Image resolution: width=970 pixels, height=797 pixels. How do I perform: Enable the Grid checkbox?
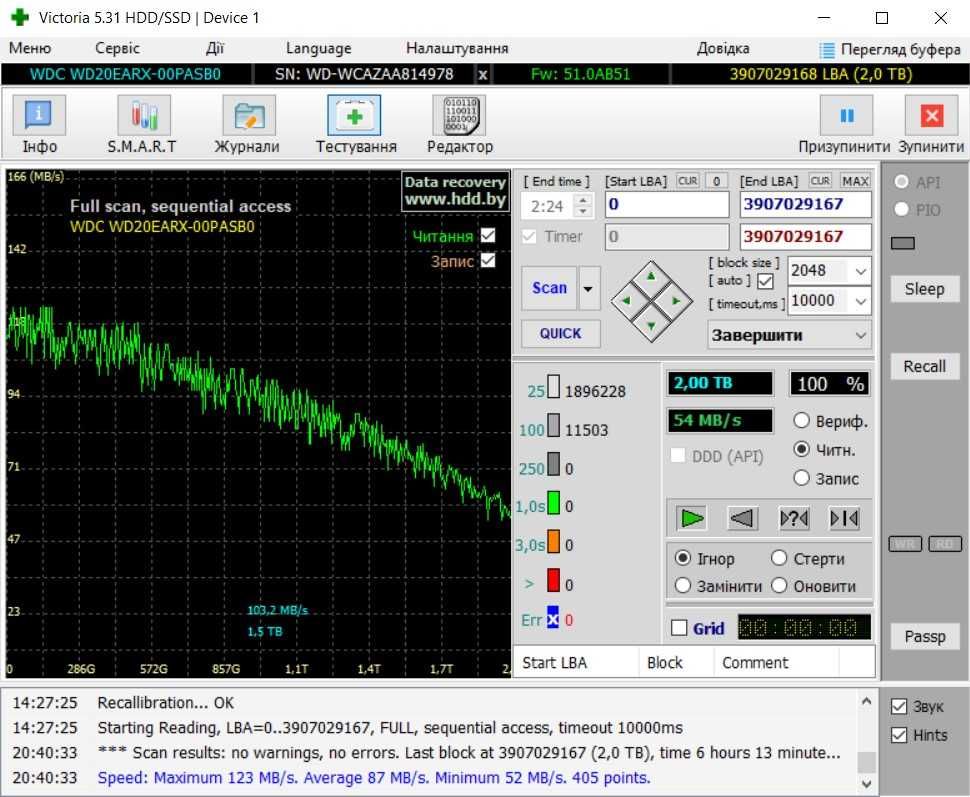[679, 628]
